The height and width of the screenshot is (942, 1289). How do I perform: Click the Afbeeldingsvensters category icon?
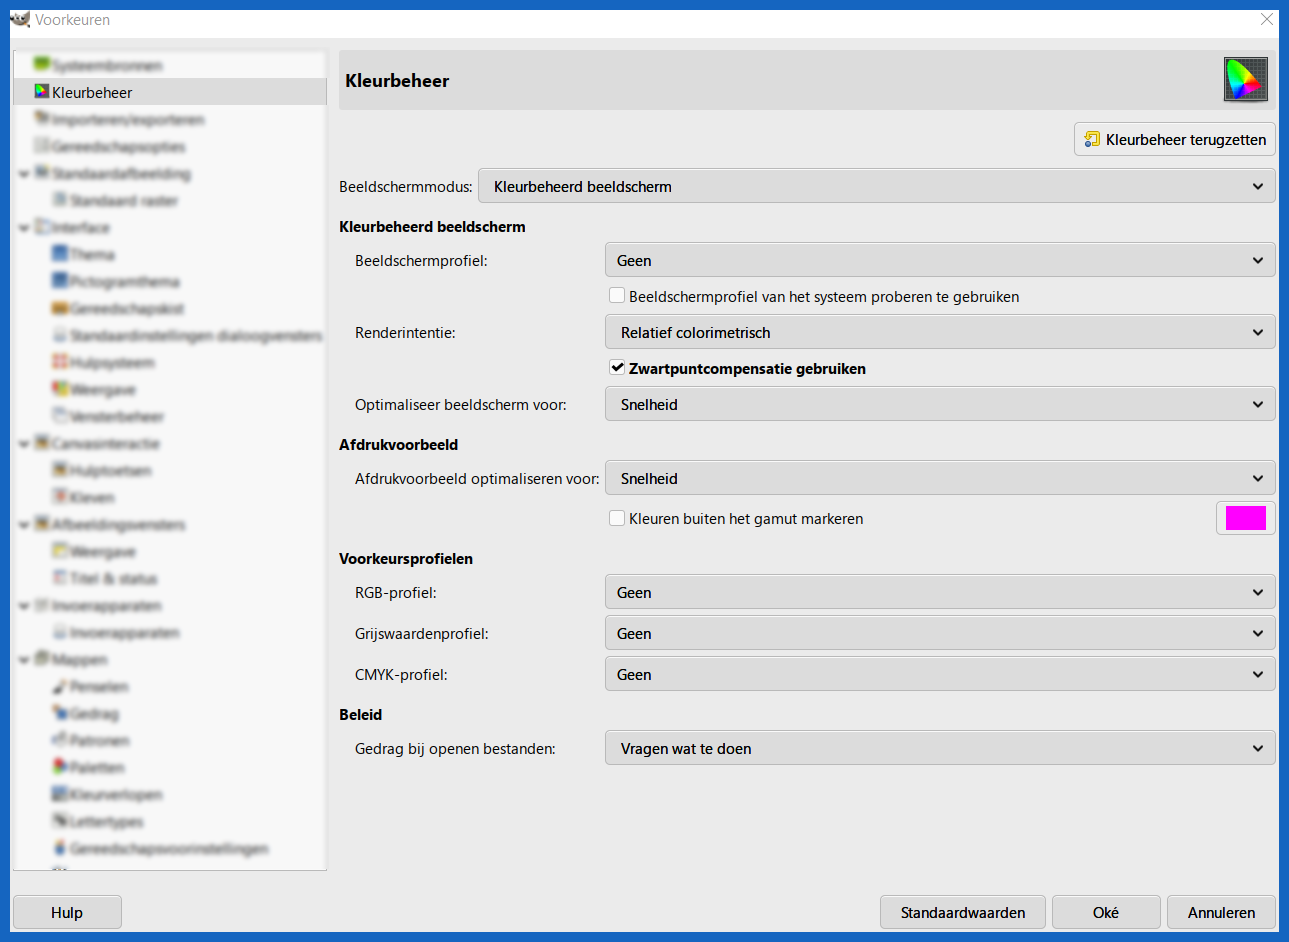tap(42, 523)
